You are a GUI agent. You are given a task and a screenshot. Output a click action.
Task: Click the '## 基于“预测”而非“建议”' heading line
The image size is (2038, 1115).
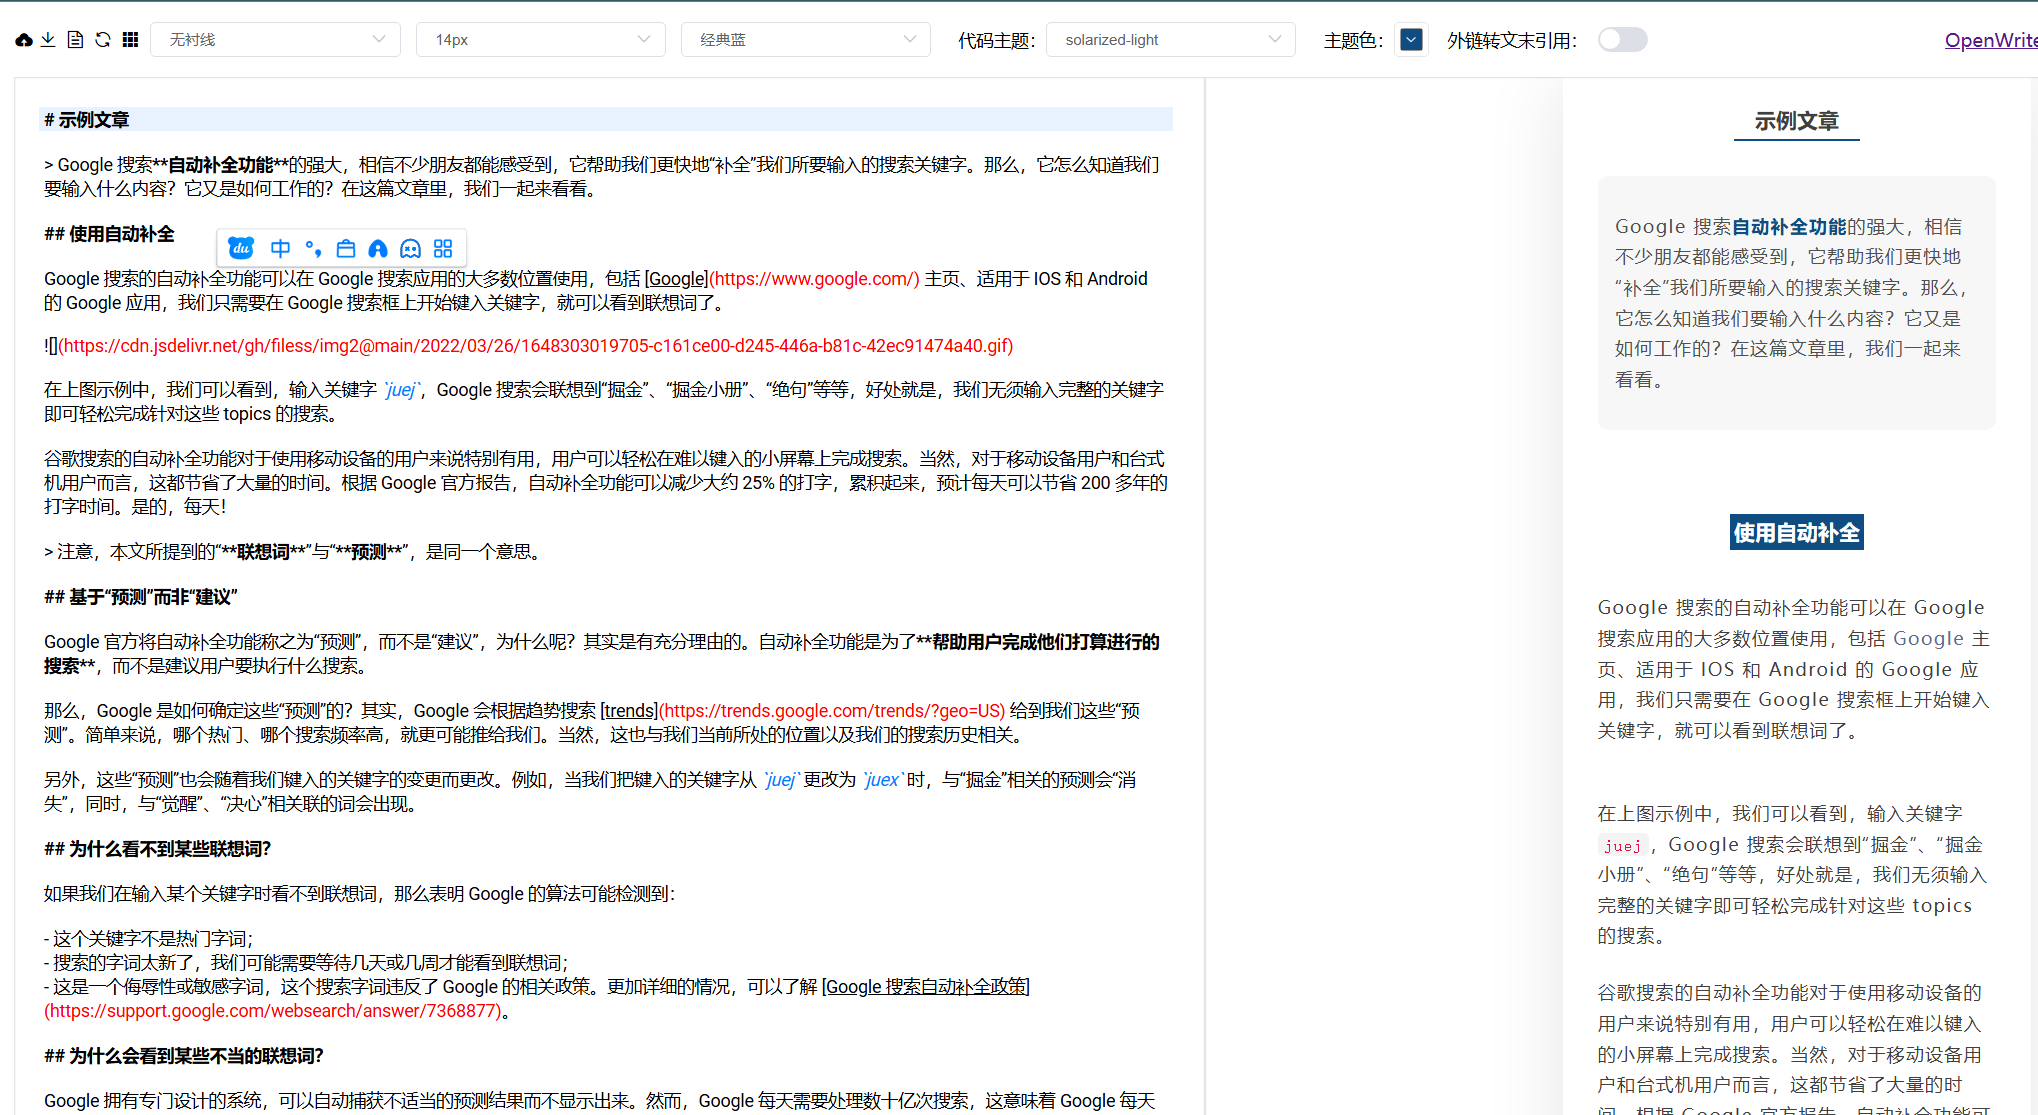click(x=141, y=597)
